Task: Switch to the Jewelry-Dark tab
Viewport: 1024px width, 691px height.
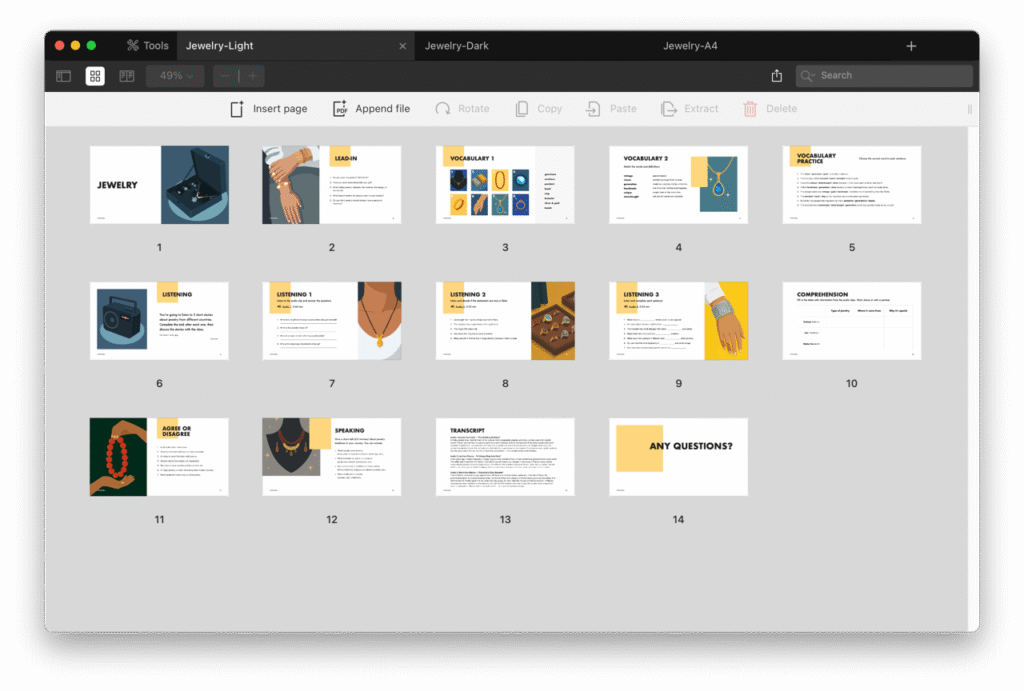Action: click(456, 46)
